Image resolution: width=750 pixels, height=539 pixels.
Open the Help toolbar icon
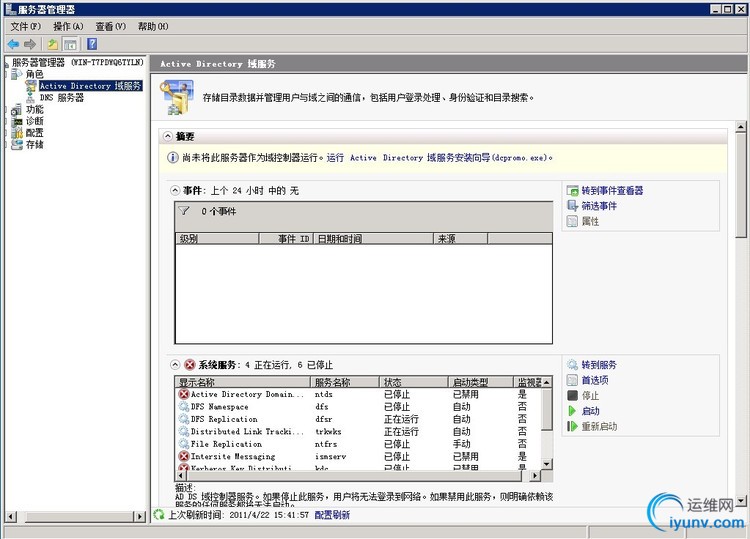point(92,44)
